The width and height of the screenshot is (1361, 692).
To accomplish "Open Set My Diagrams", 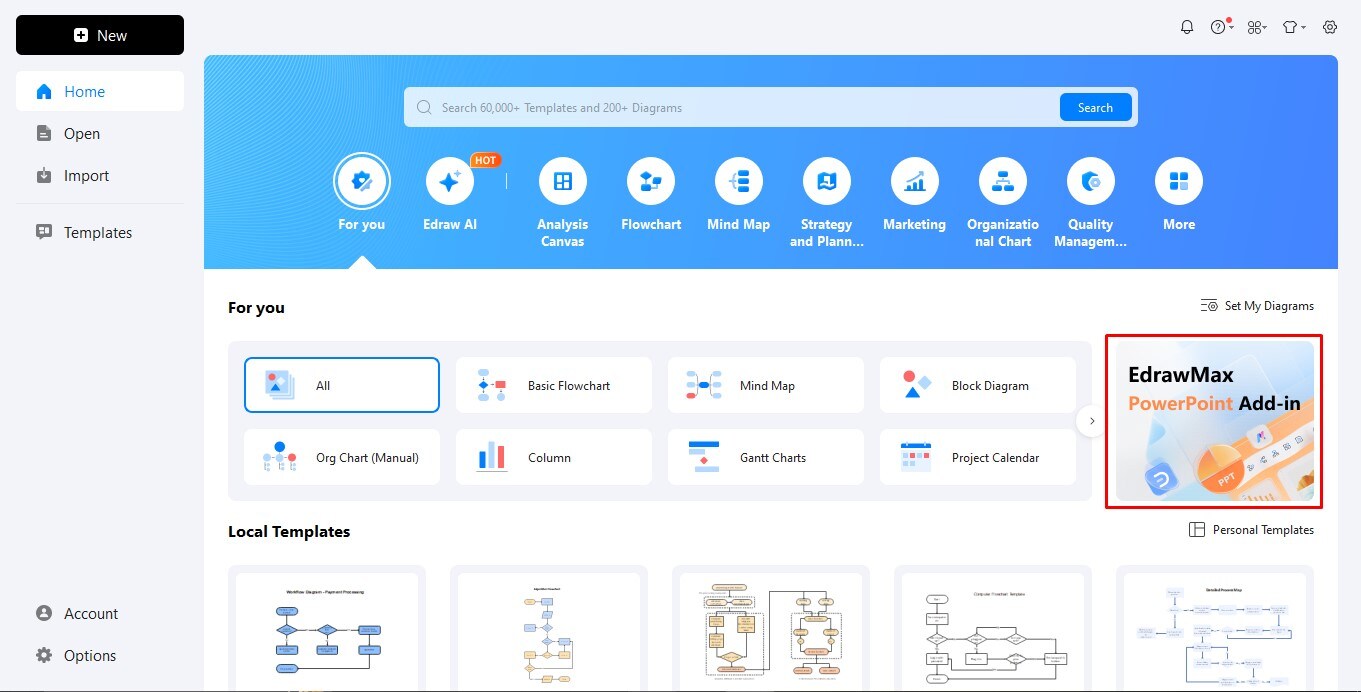I will (x=1257, y=306).
